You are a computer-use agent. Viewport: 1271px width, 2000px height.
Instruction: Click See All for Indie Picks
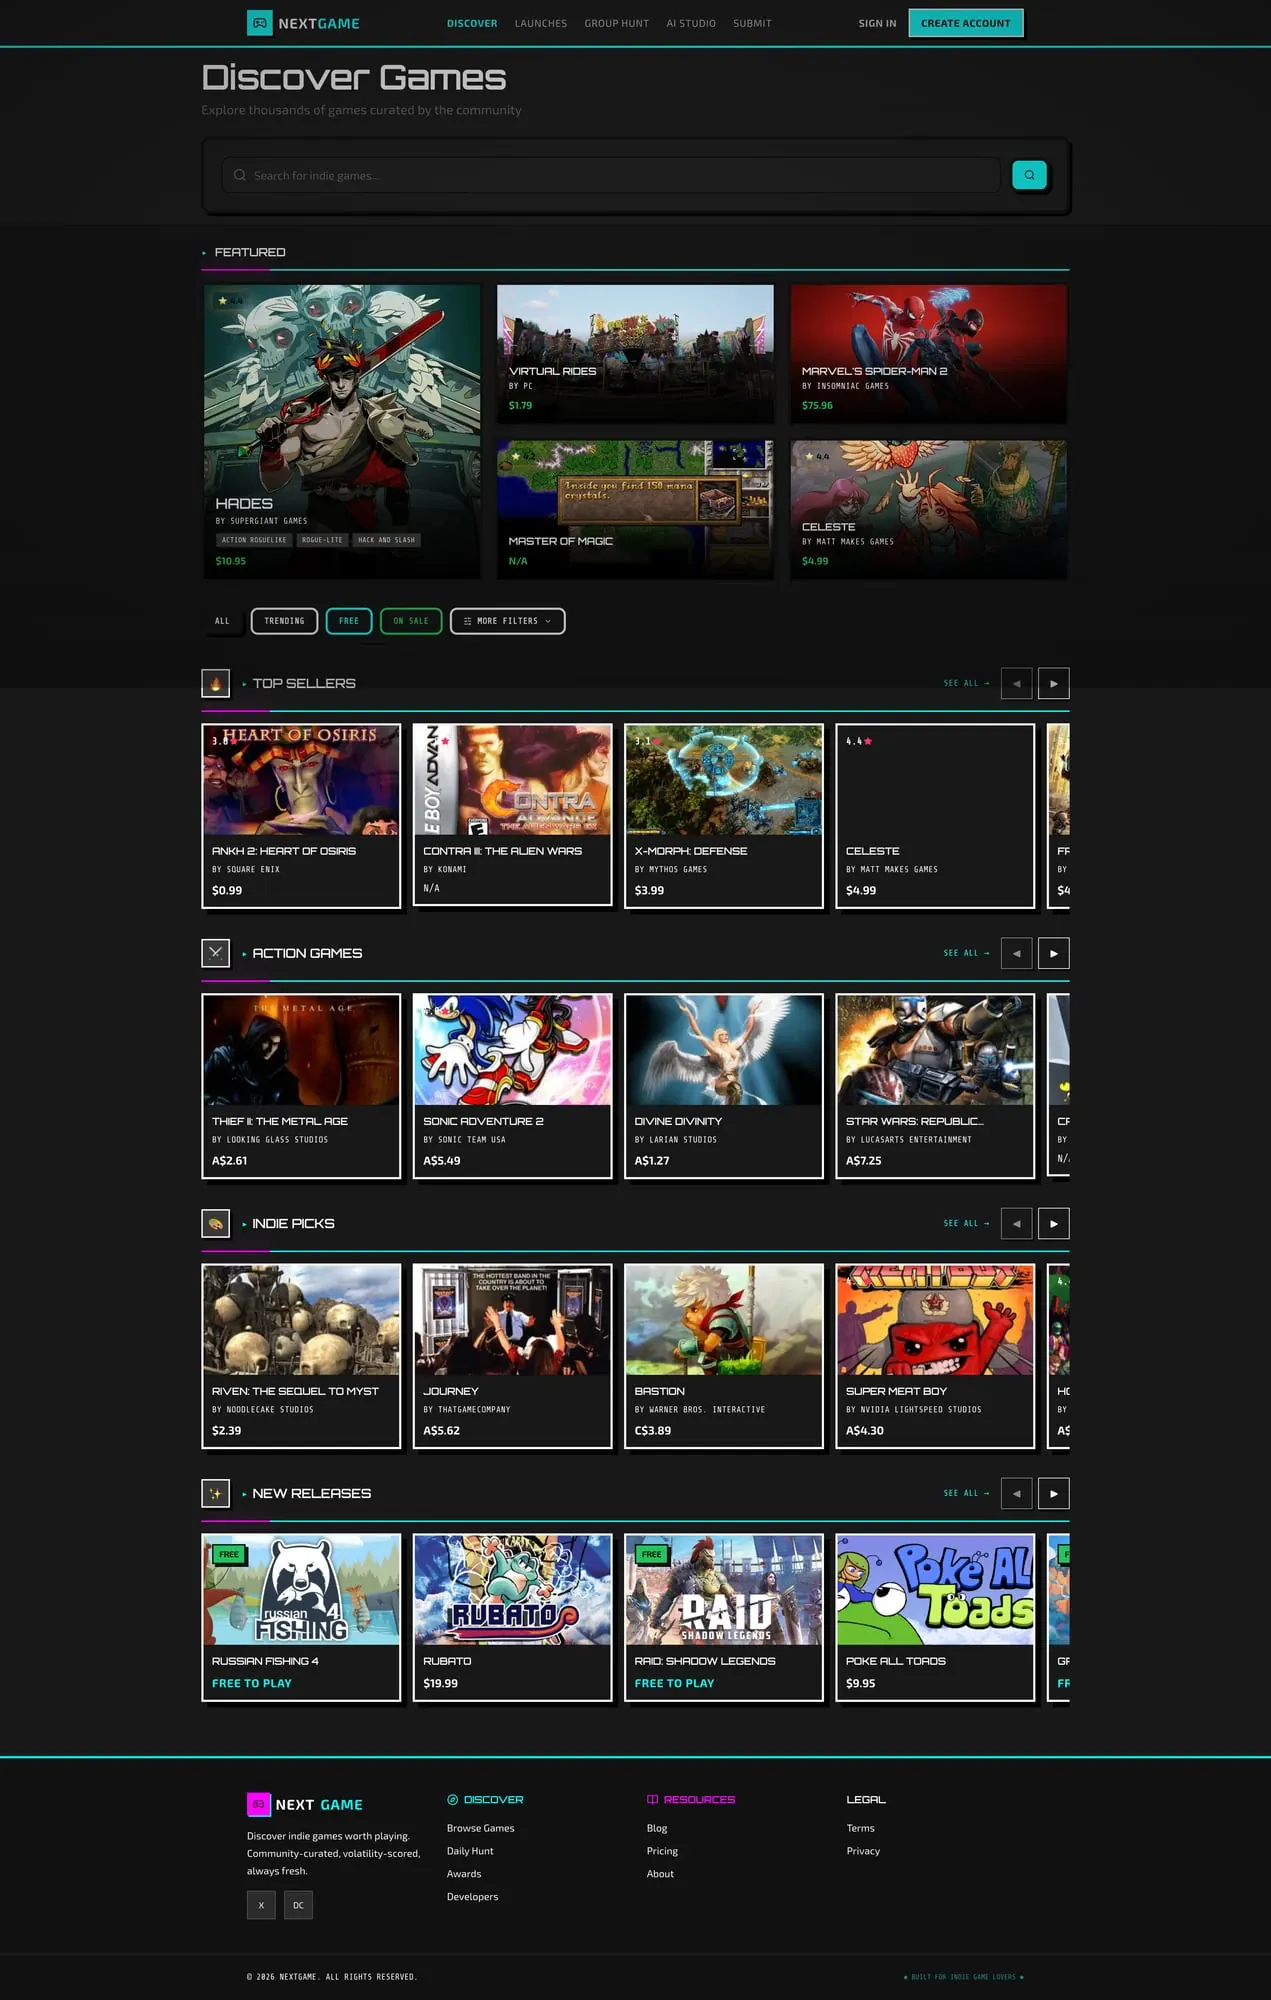tap(966, 1224)
